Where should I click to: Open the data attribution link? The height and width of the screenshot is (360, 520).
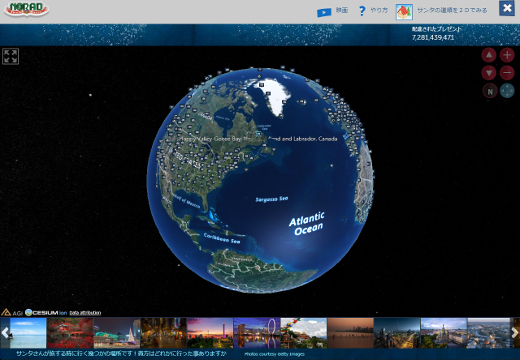tap(85, 313)
